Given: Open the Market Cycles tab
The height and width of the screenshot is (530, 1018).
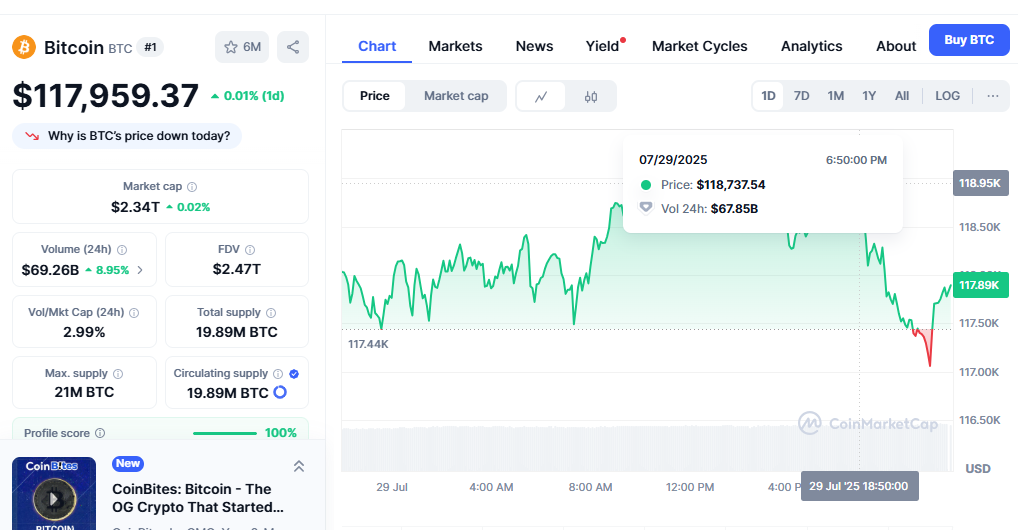Looking at the screenshot, I should click(699, 46).
